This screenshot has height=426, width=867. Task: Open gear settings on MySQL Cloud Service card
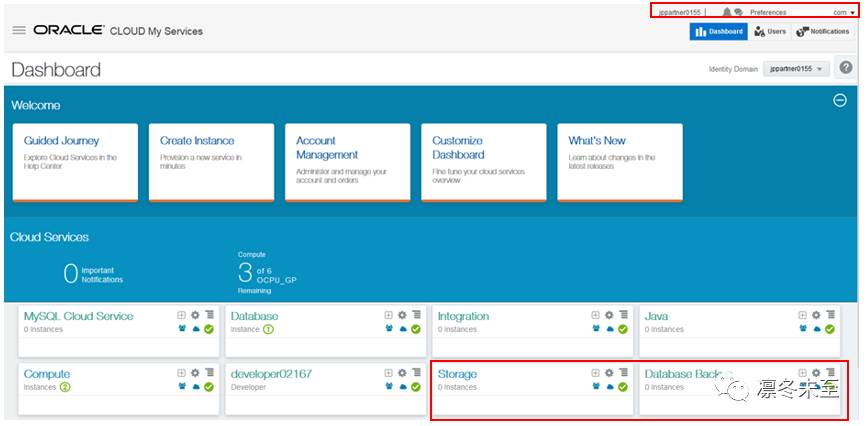pos(195,315)
